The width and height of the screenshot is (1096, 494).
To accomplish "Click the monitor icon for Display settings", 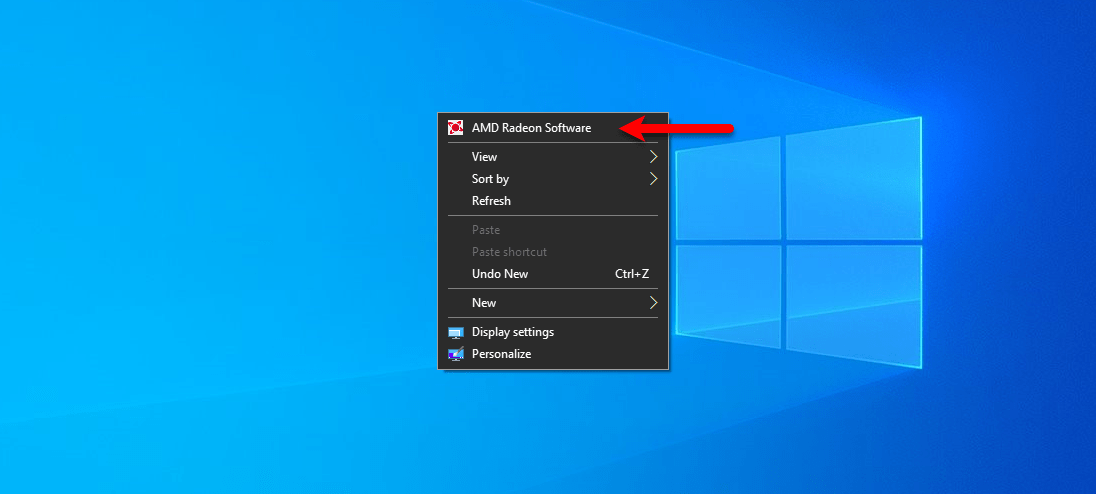I will (456, 333).
